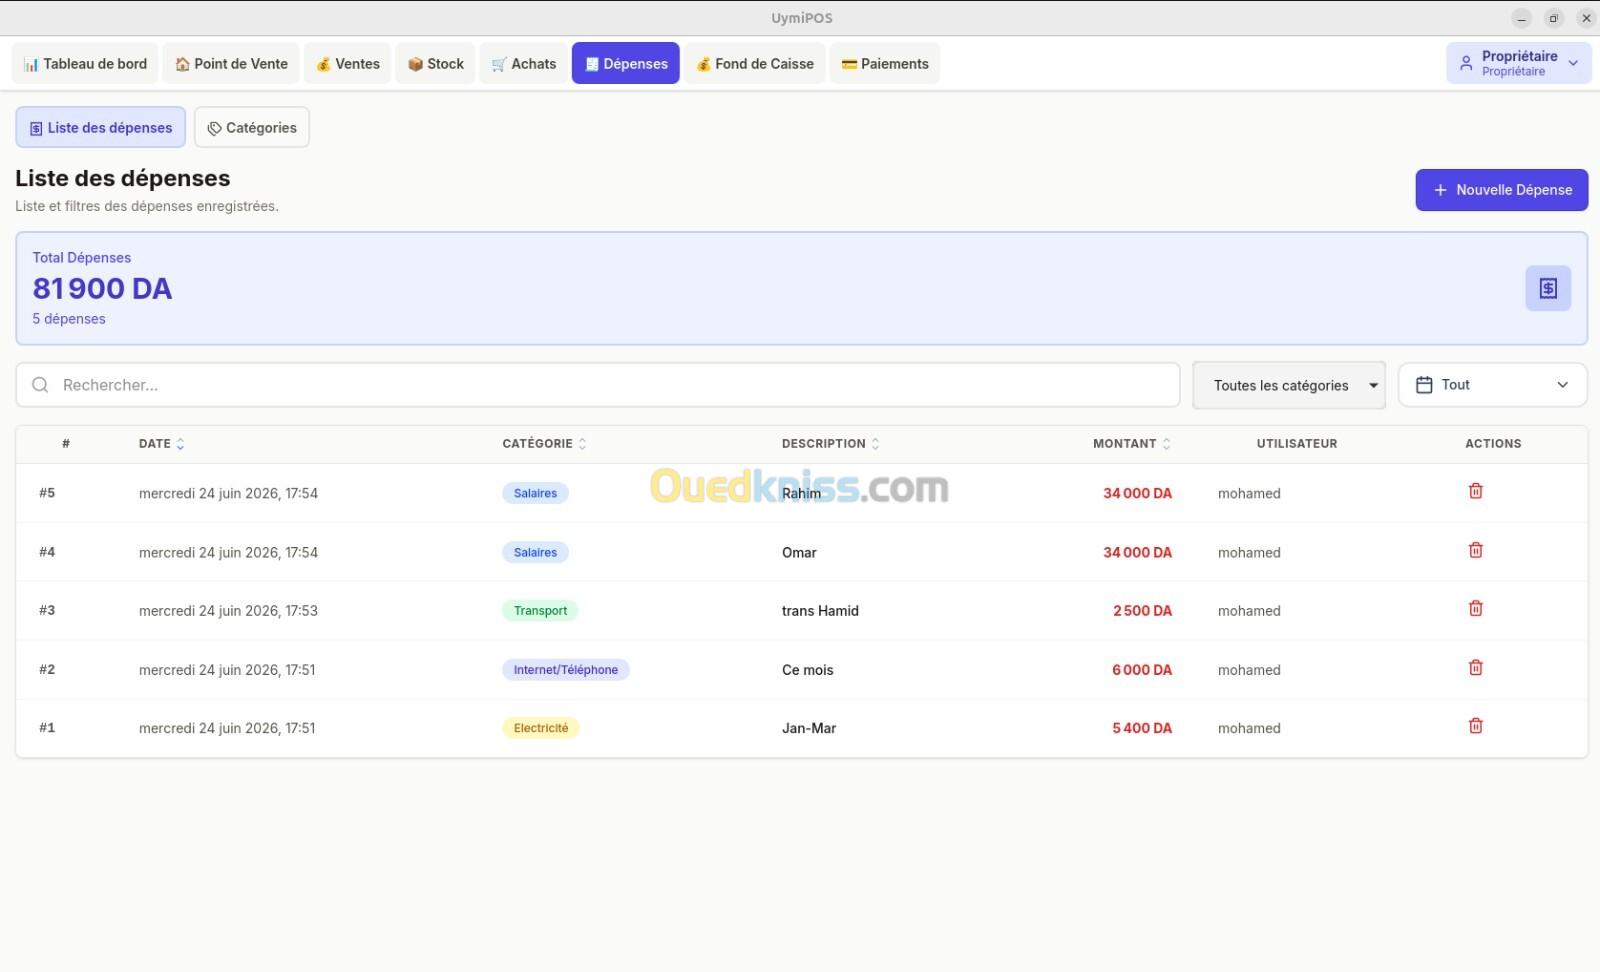Delete expense #4 Omar with trash icon
The image size is (1600, 972).
click(x=1475, y=550)
